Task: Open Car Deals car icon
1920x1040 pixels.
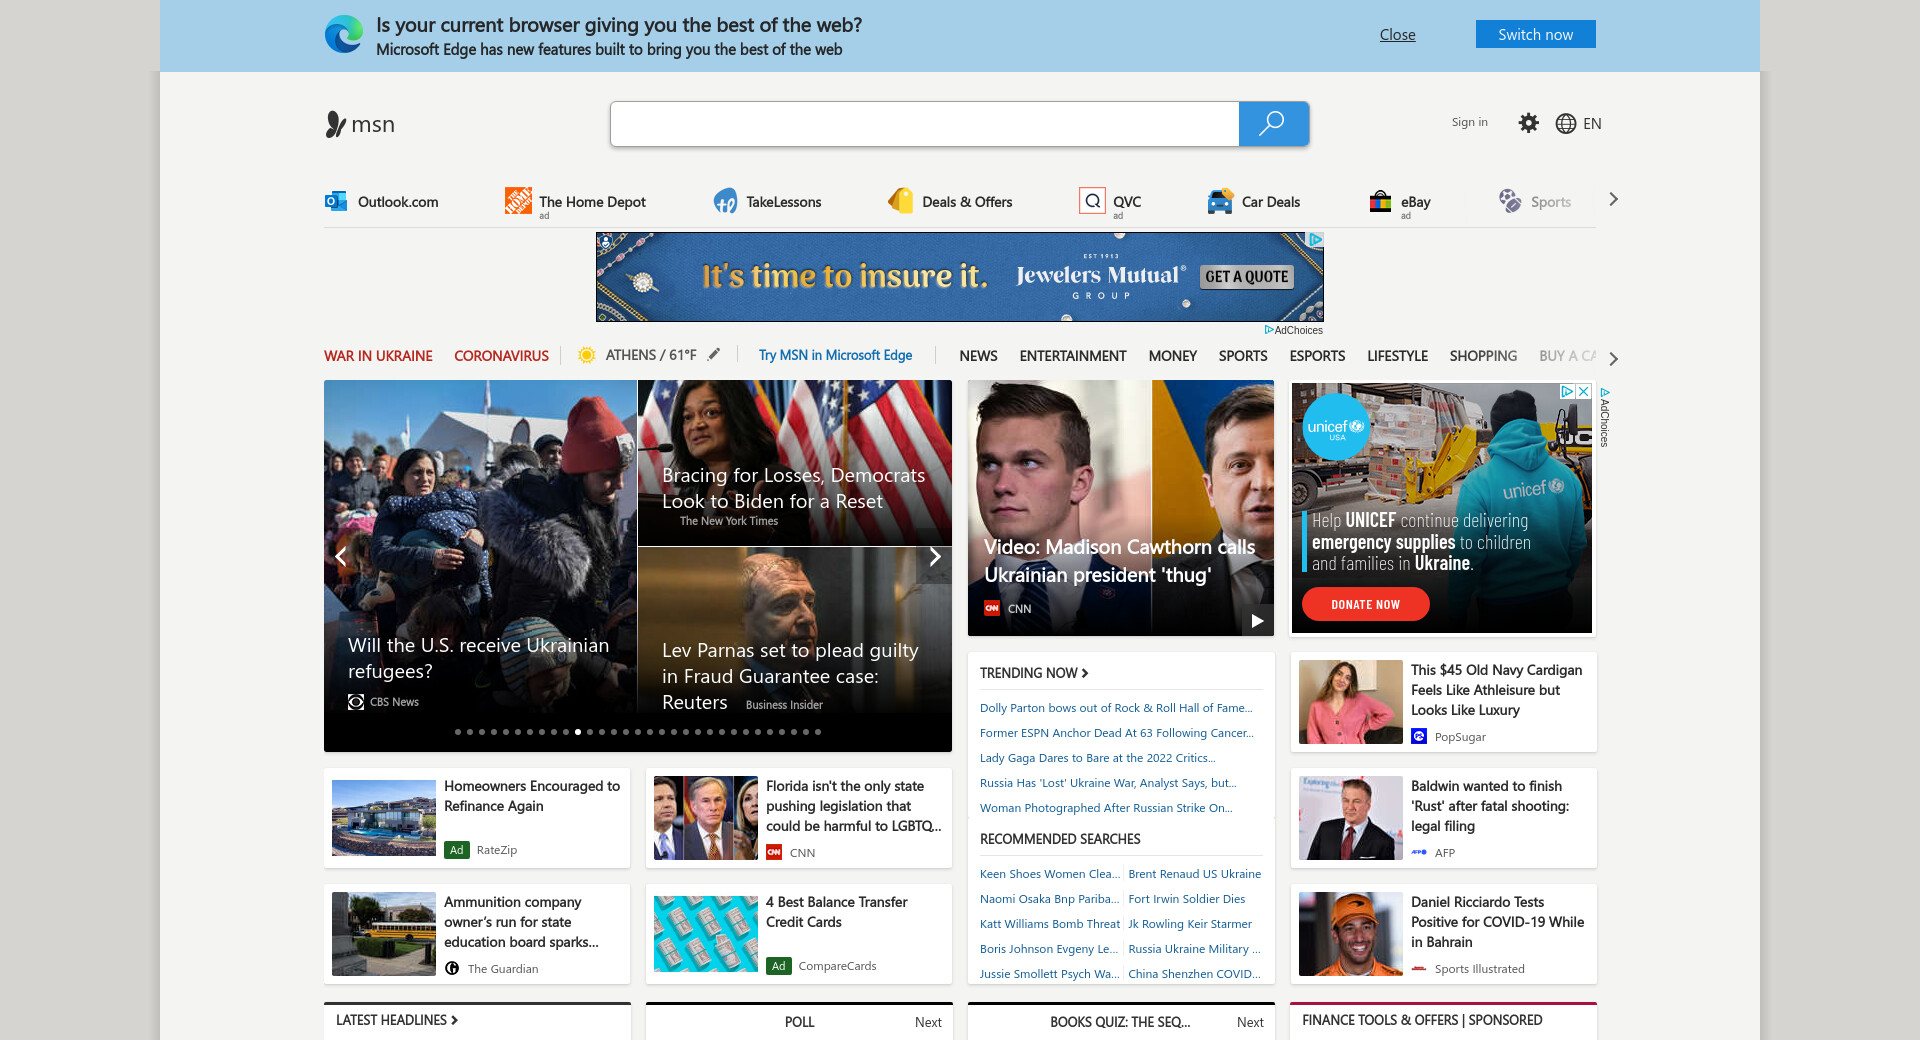Action: pyautogui.click(x=1220, y=201)
